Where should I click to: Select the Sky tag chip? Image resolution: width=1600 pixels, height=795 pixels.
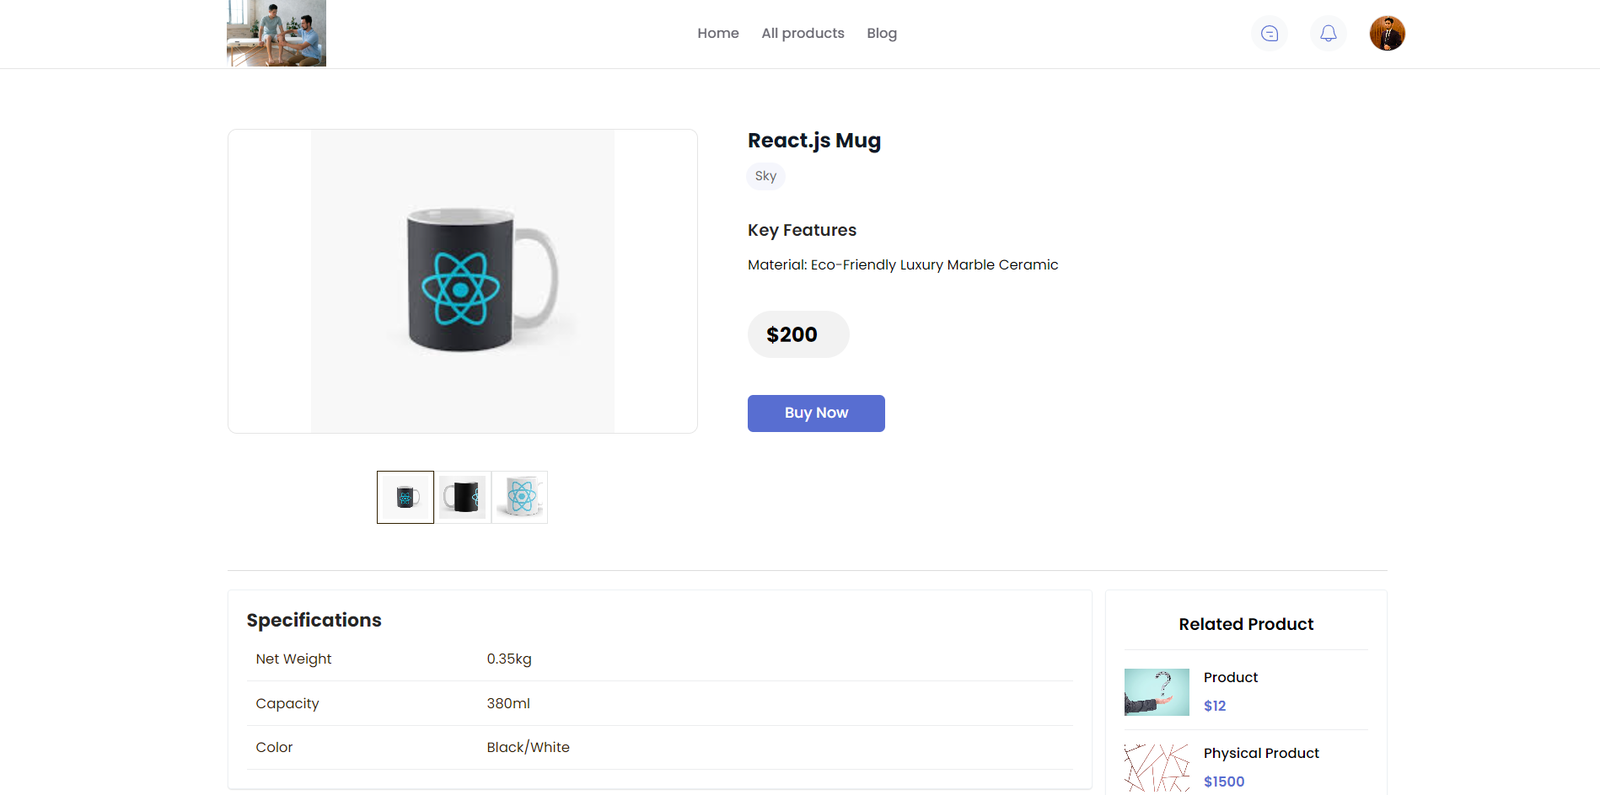pyautogui.click(x=766, y=176)
